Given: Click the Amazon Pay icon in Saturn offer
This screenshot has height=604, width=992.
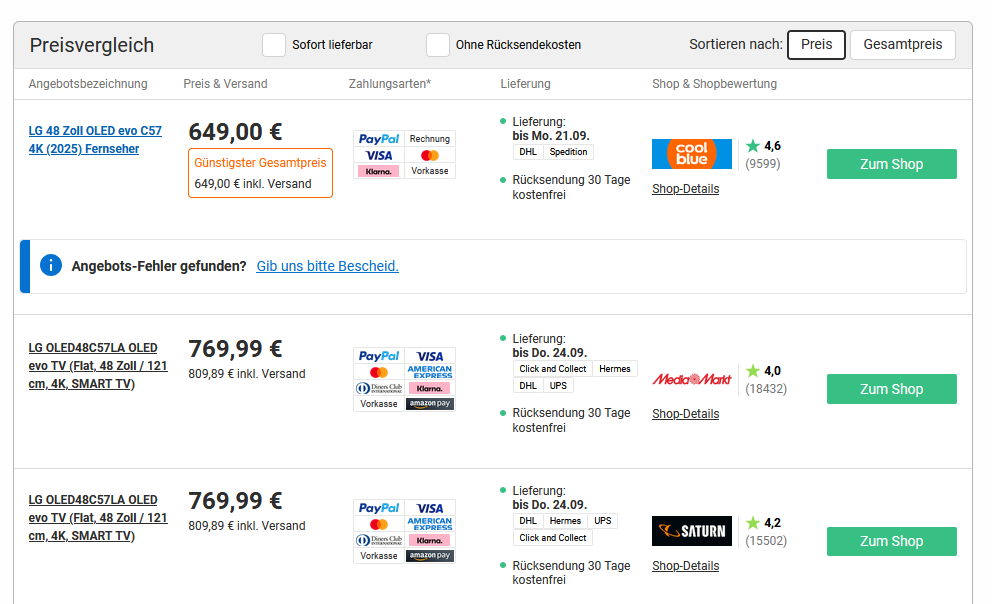Looking at the screenshot, I should 430,555.
